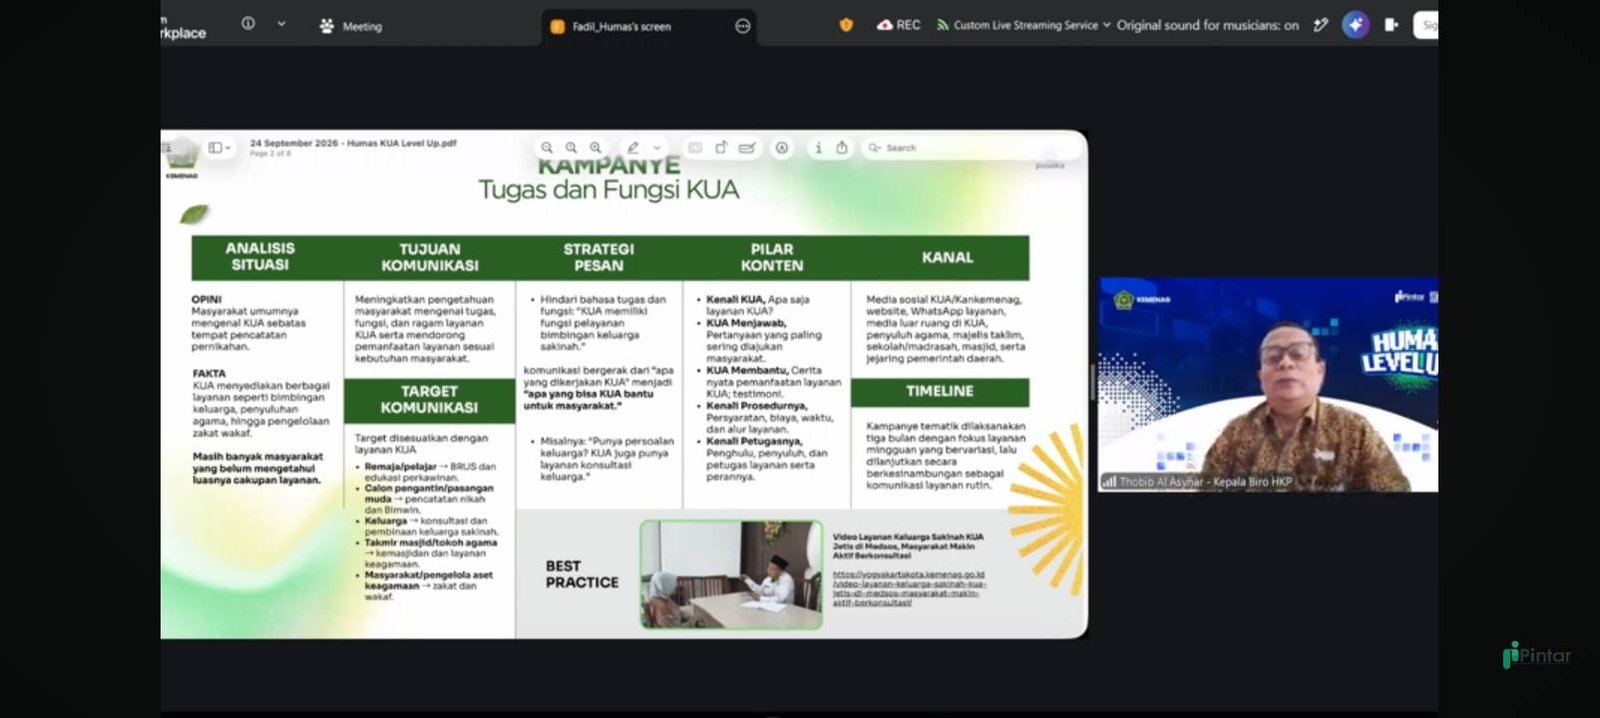Click the PILAR KONTEN header

(771, 257)
